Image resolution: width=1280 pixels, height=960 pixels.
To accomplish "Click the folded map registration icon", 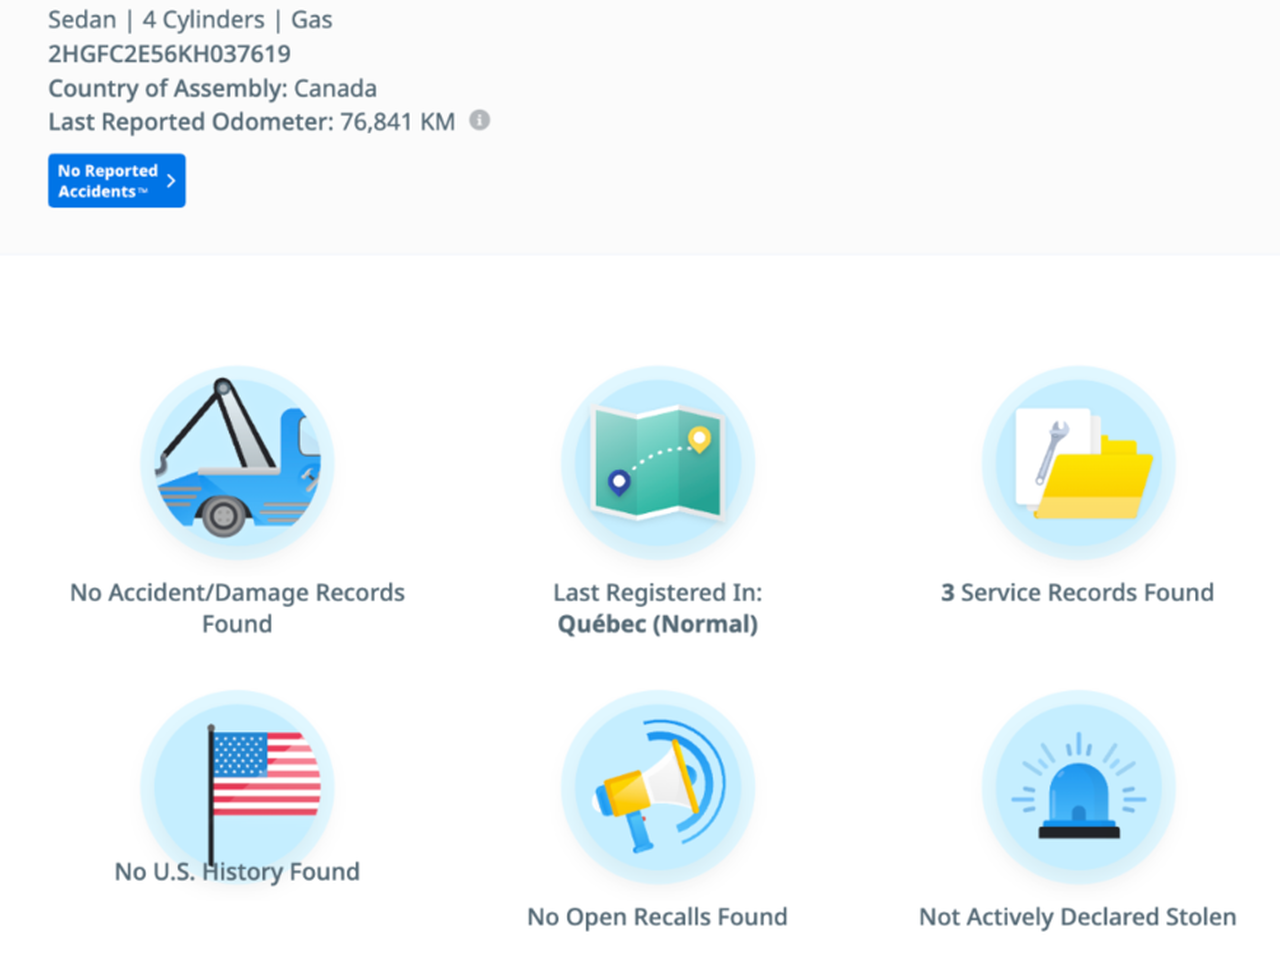I will [657, 463].
